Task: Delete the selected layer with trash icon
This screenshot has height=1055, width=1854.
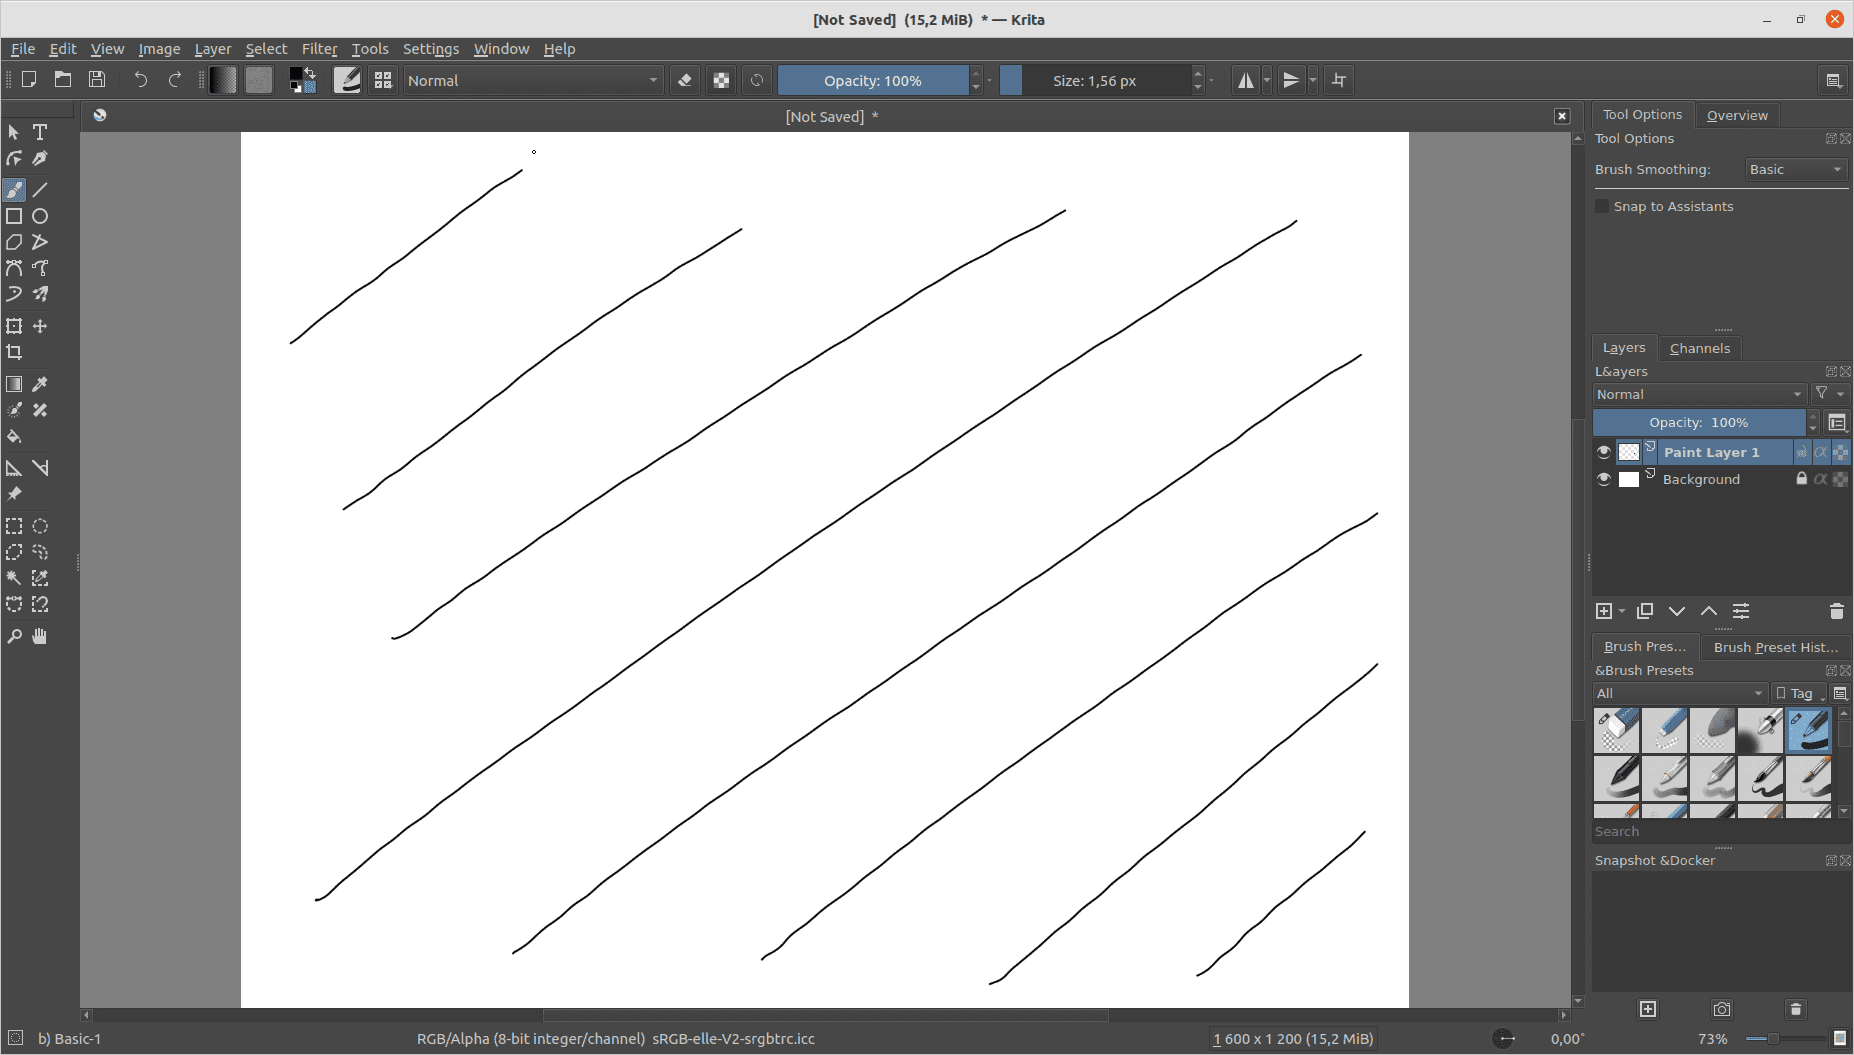Action: click(x=1836, y=611)
